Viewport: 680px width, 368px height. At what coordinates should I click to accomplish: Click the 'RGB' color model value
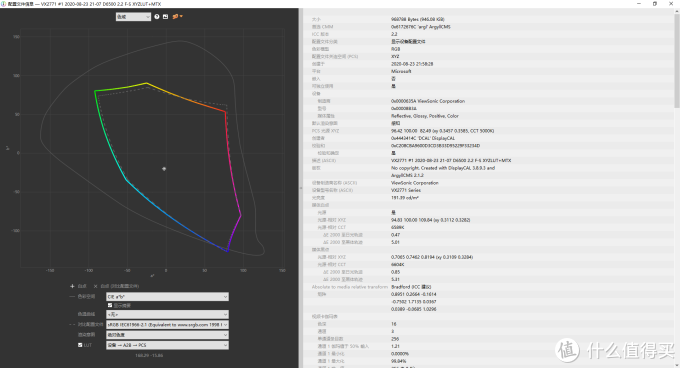pyautogui.click(x=395, y=49)
